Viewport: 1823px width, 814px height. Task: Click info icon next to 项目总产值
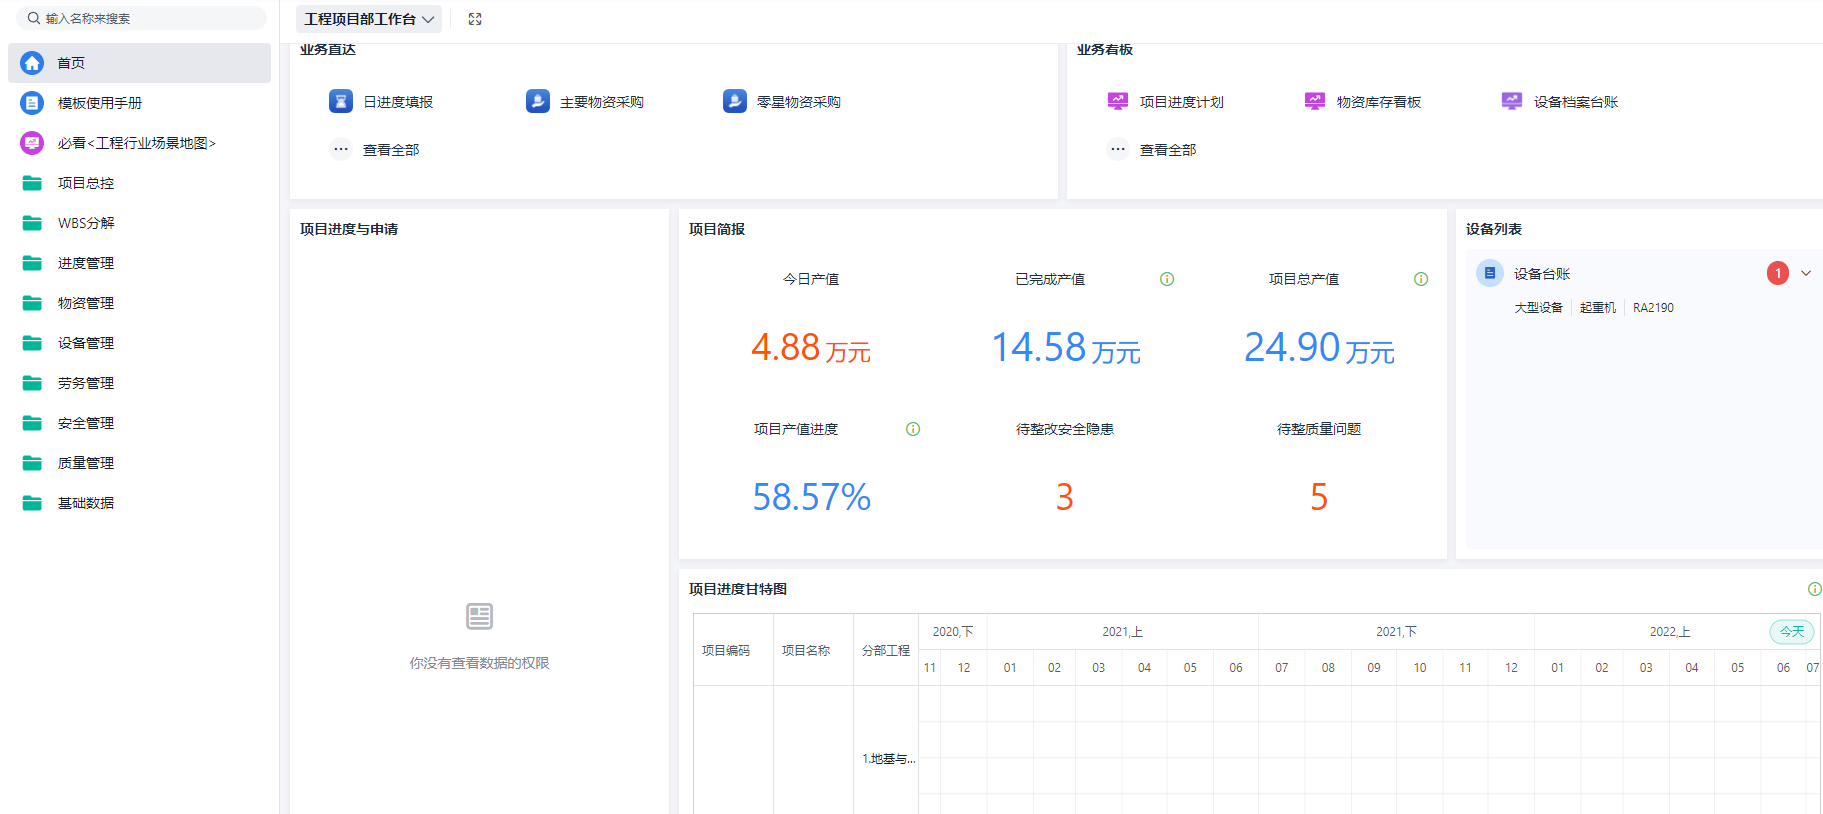tap(1421, 279)
